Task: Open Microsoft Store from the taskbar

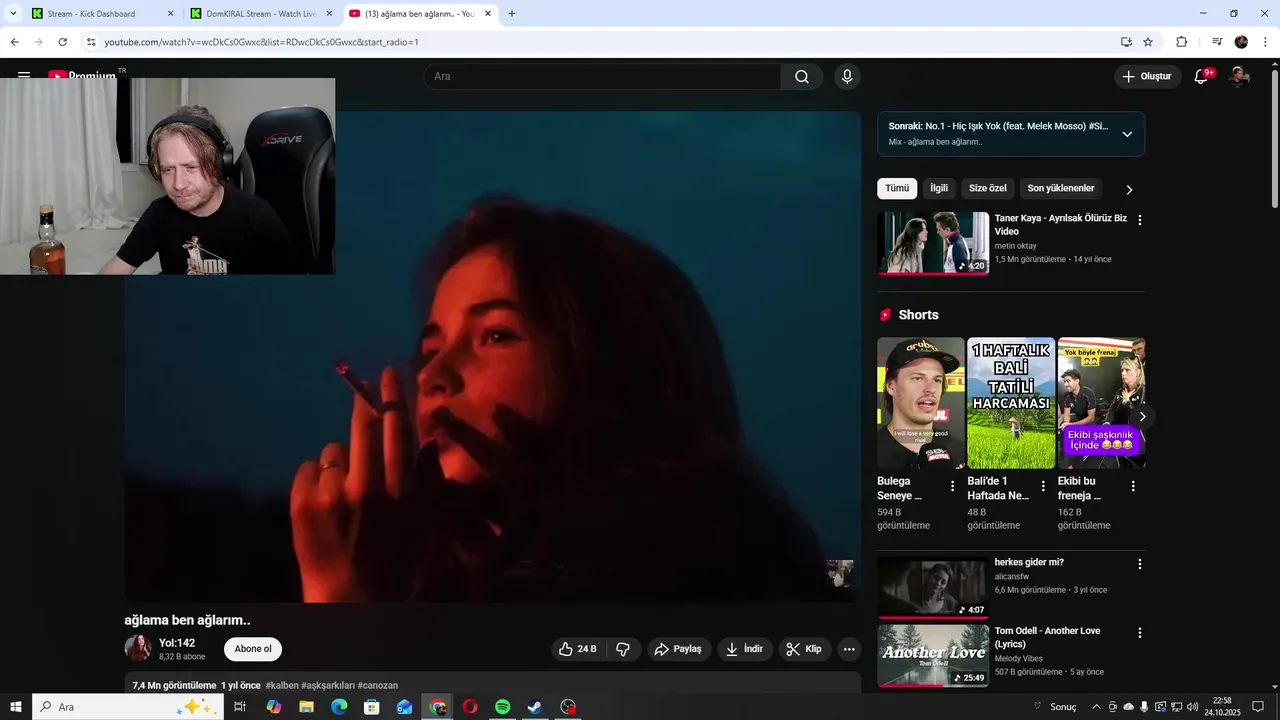Action: point(372,707)
